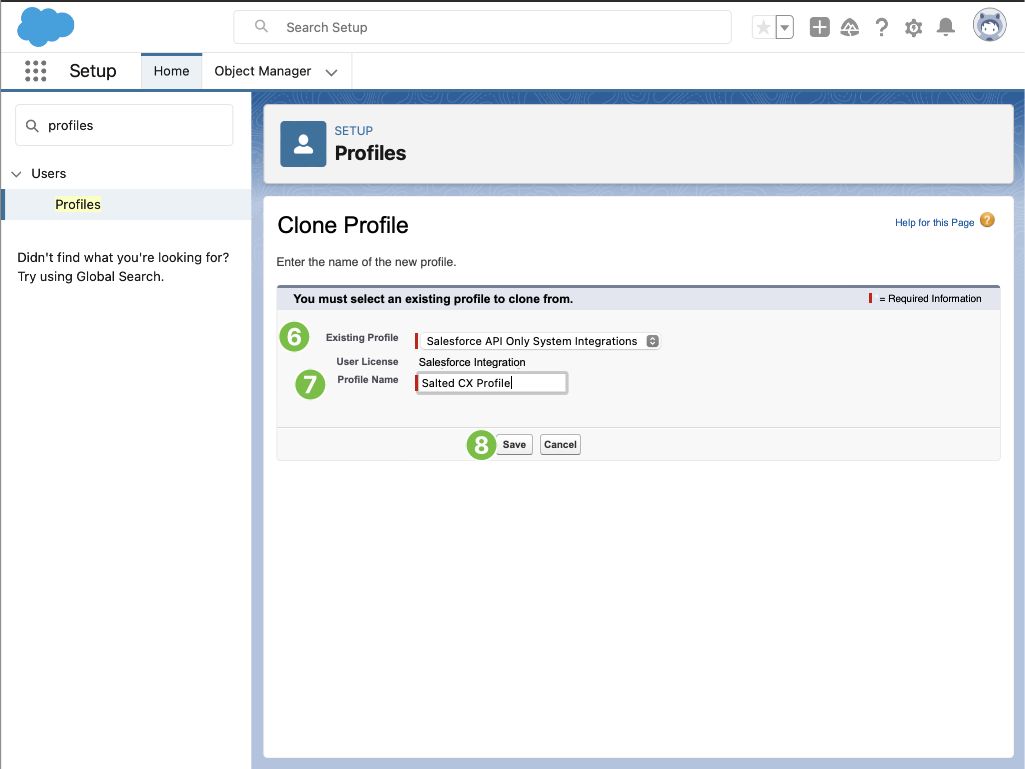
Task: Open the Existing Profile dropdown
Action: [x=539, y=341]
